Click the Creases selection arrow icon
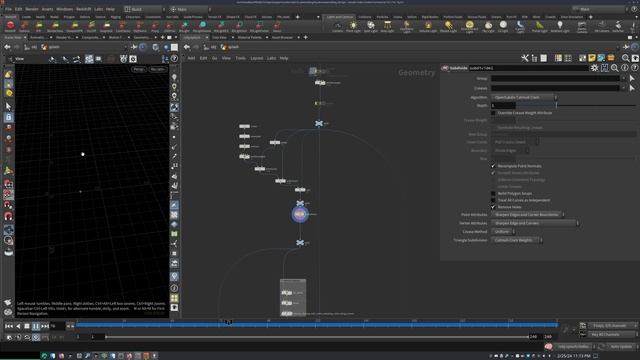The width and height of the screenshot is (640, 360). tap(632, 88)
